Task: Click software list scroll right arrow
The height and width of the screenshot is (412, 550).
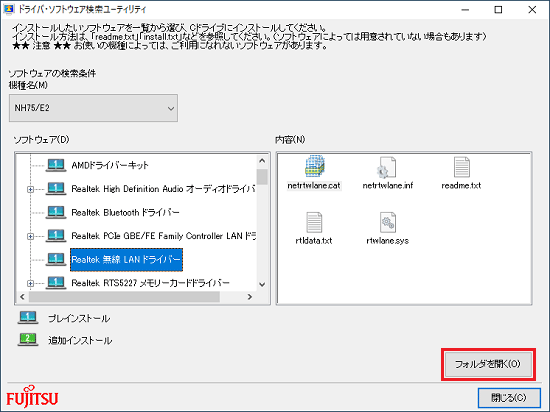Action: (250, 297)
